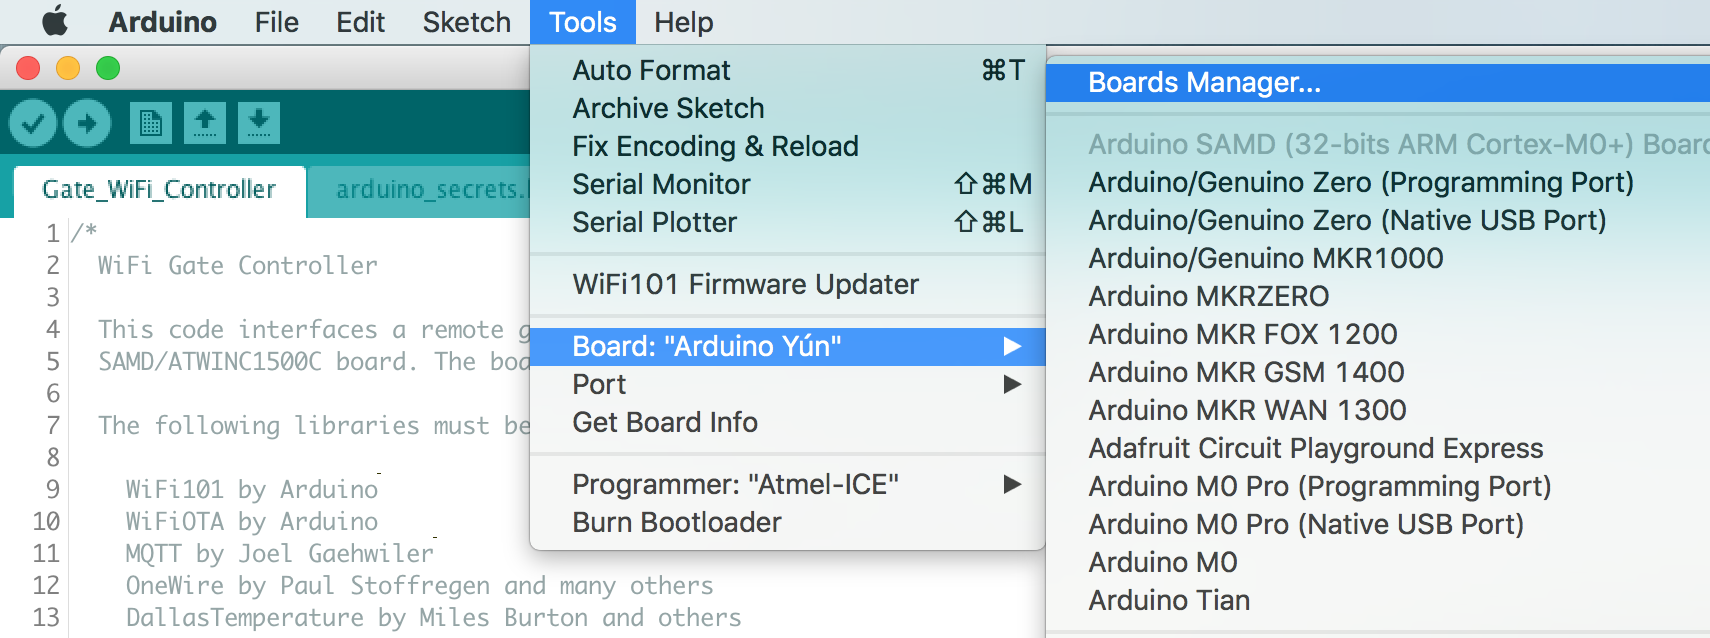Create a new sketch with New icon
This screenshot has width=1710, height=638.
151,123
